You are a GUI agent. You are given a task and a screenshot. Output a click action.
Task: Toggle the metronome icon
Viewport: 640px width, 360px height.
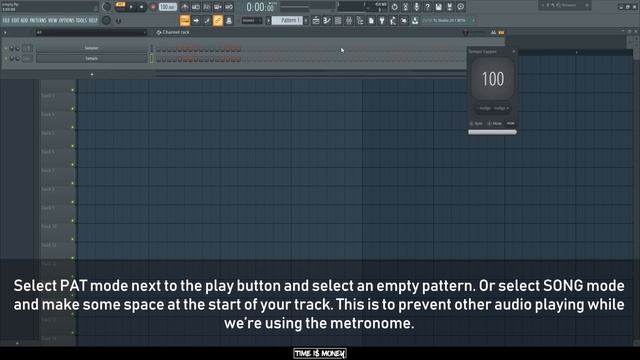[185, 7]
